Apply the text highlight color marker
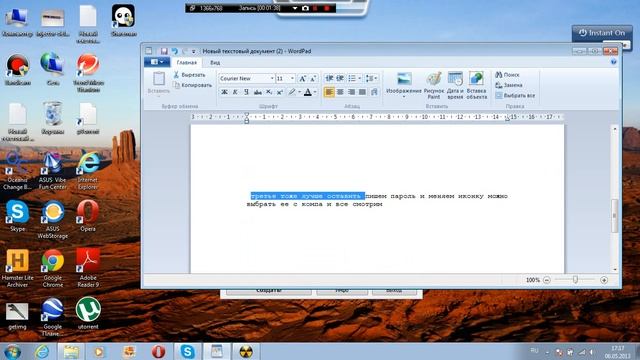This screenshot has width=640, height=360. pyautogui.click(x=292, y=92)
